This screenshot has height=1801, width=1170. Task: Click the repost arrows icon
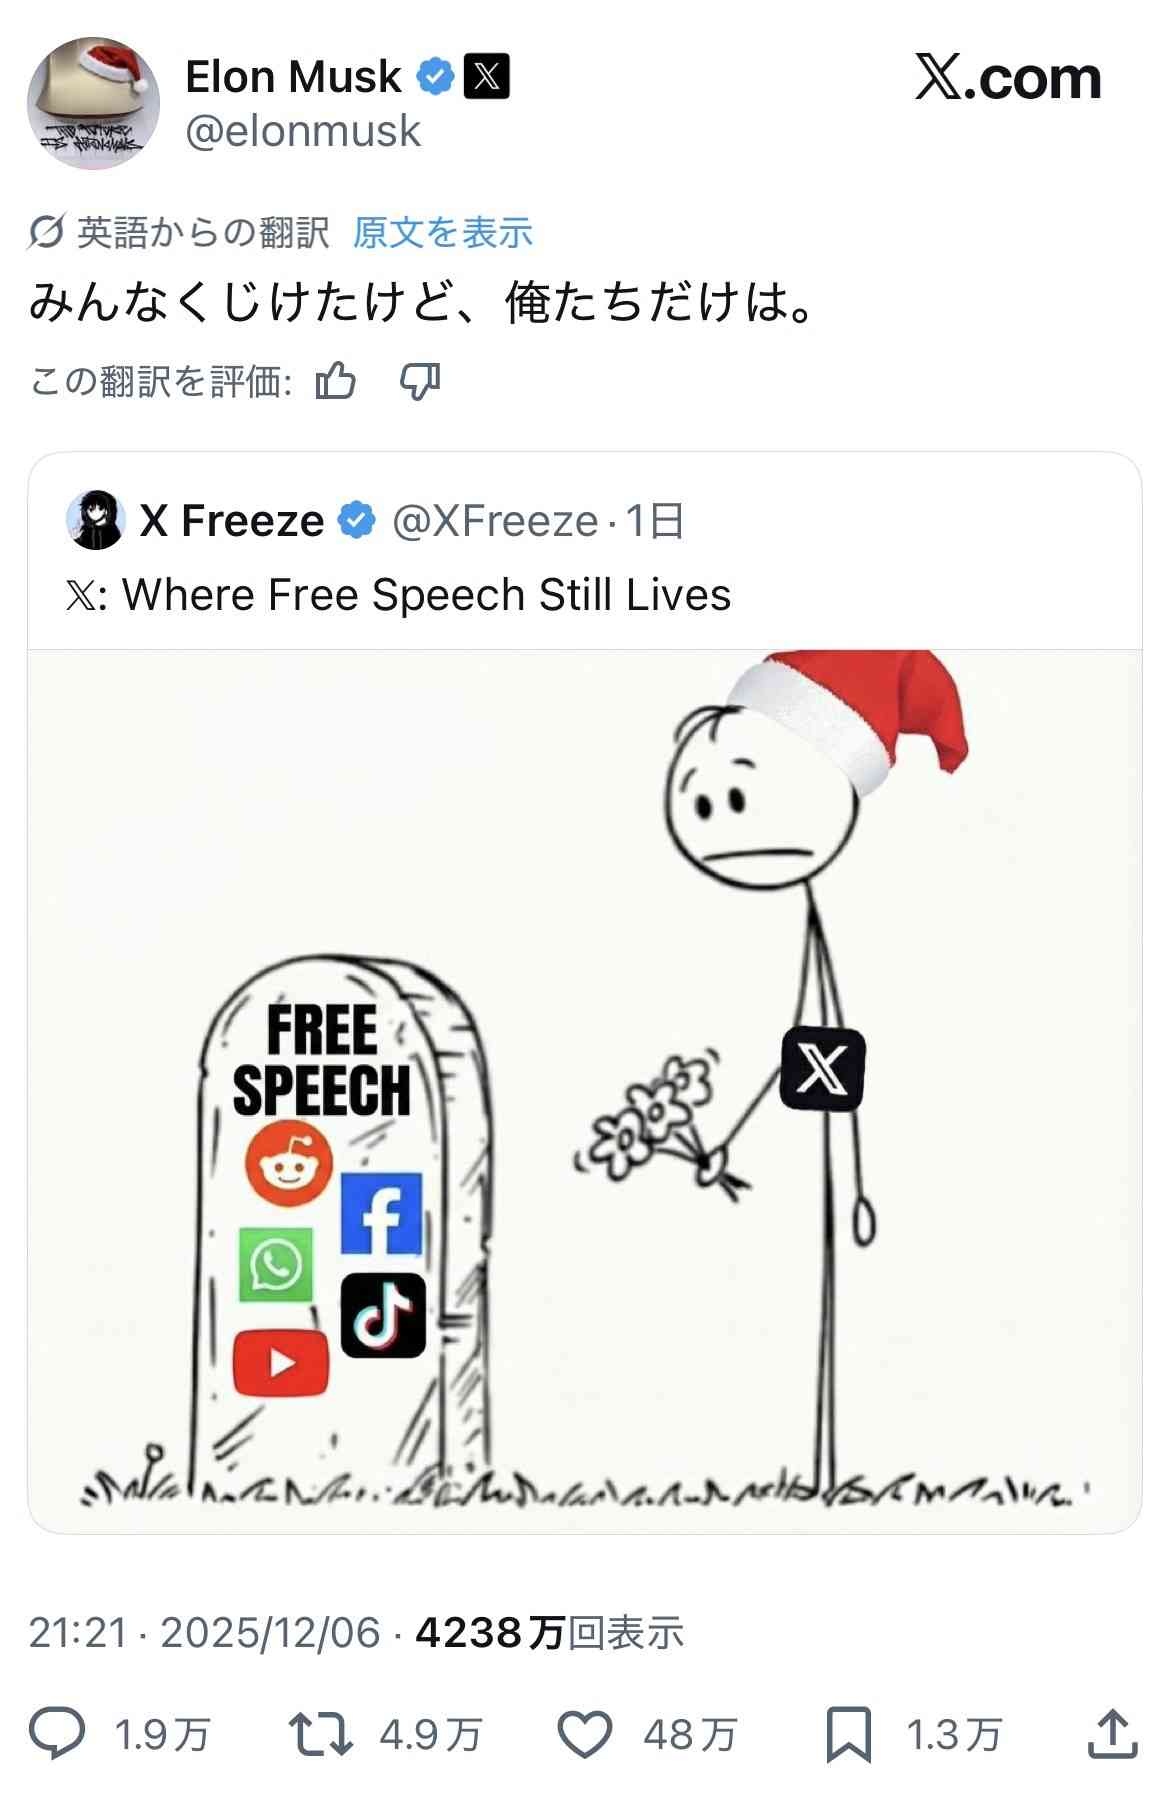(x=320, y=1734)
